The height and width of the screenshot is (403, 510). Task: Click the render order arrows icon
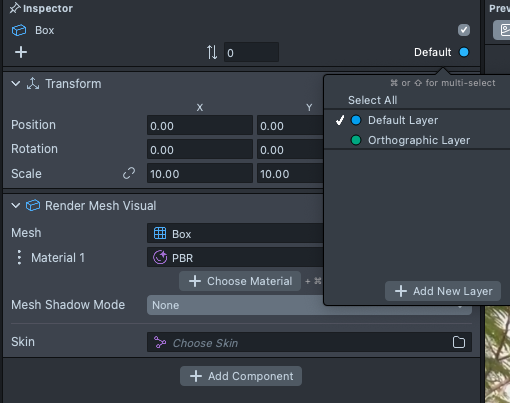click(212, 52)
